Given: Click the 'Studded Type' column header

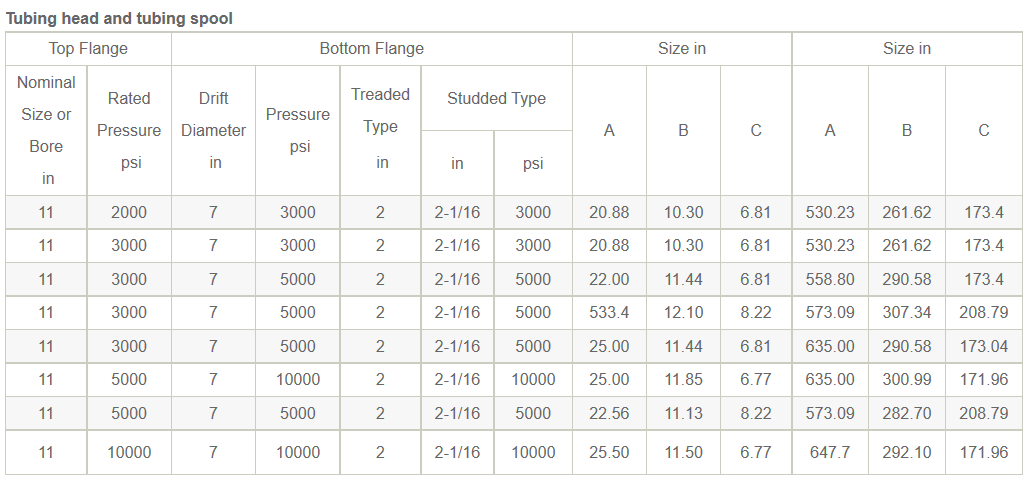Looking at the screenshot, I should tap(497, 98).
